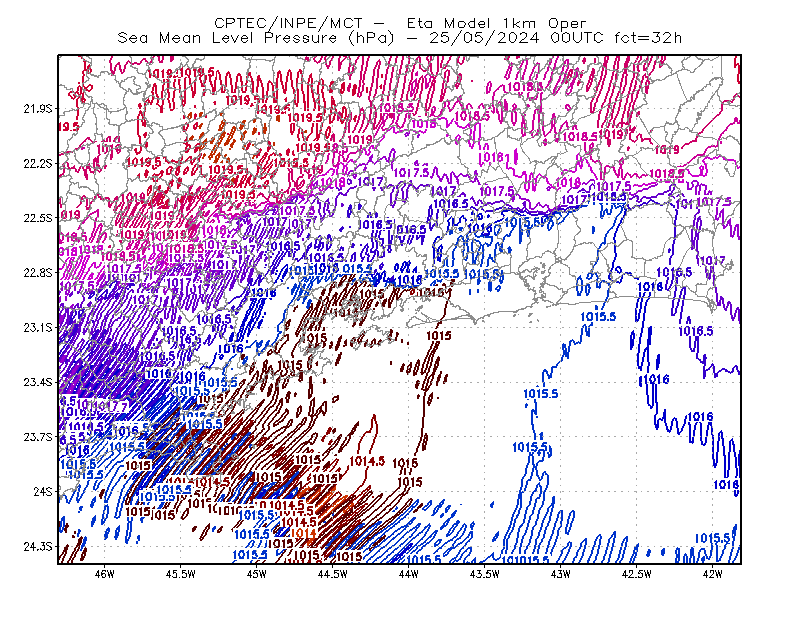
Task: Click the 24S latitude axis label
Action: (x=43, y=491)
